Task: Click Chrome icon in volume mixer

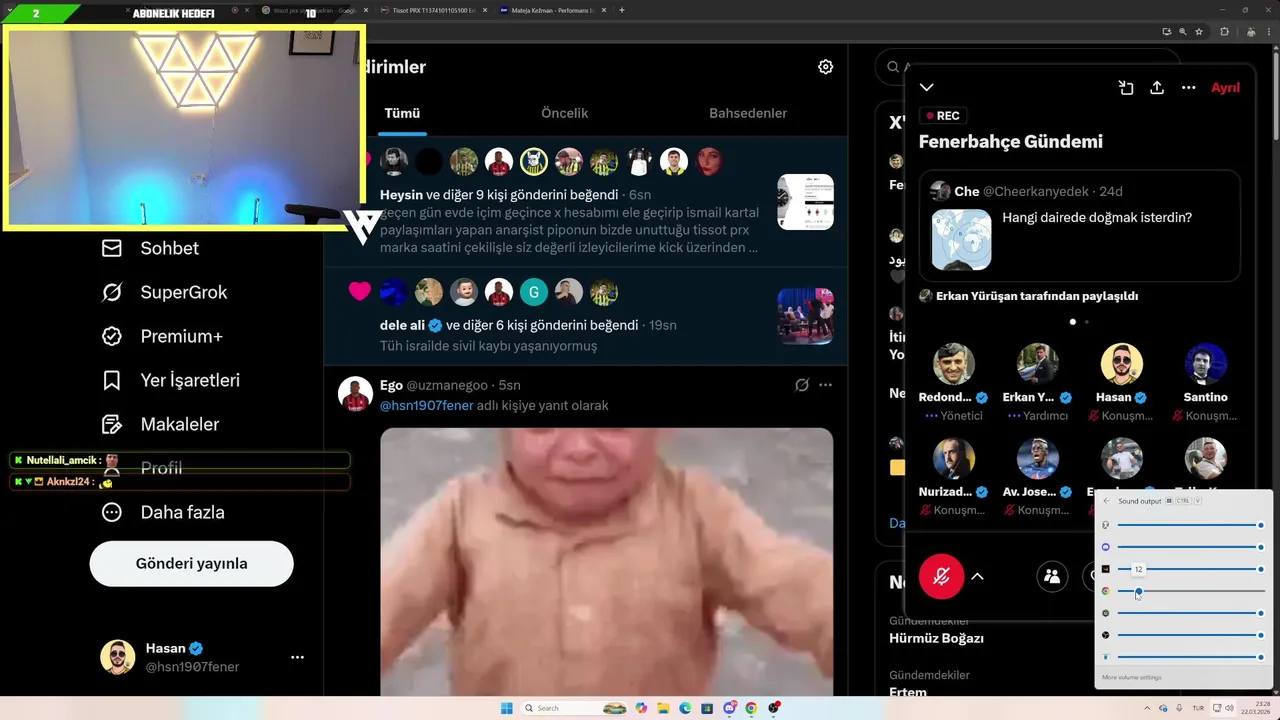Action: [x=1105, y=591]
